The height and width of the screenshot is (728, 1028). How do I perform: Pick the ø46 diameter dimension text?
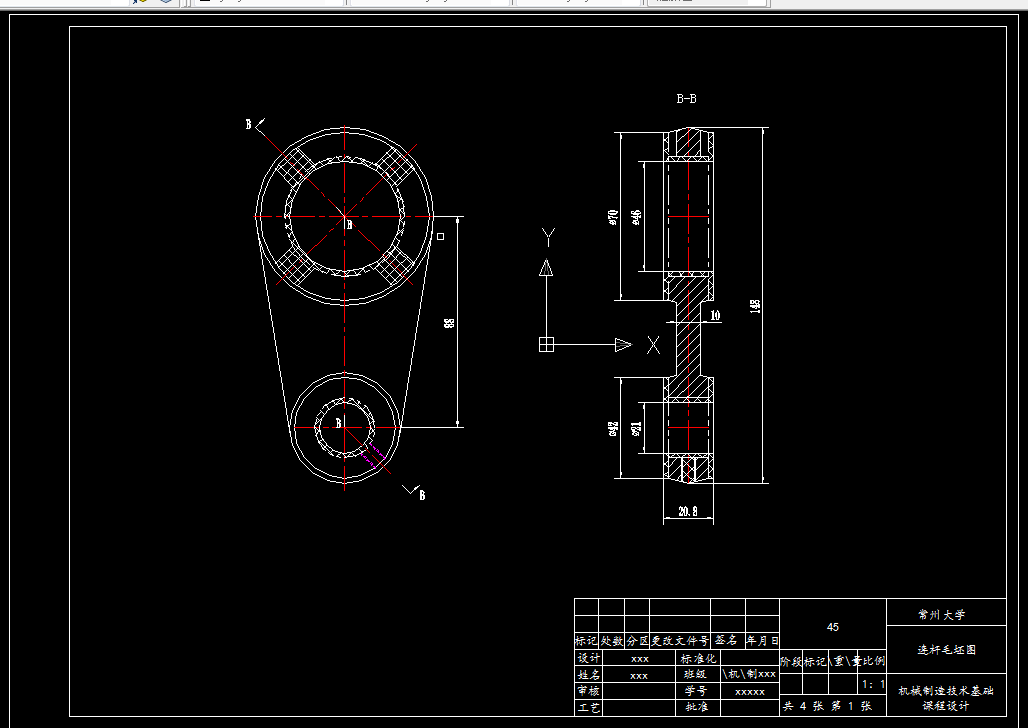(636, 217)
